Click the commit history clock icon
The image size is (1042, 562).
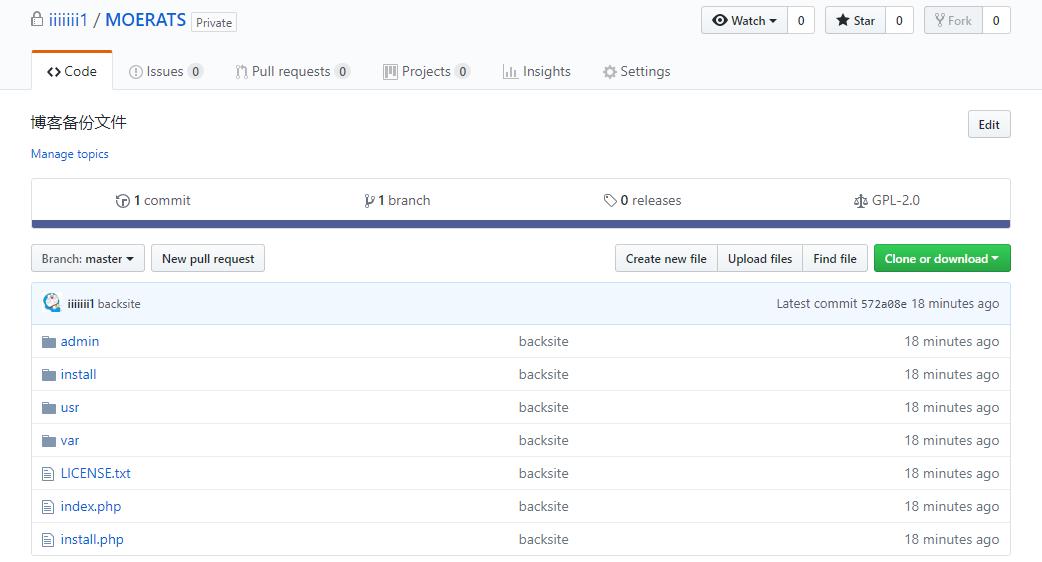[122, 201]
